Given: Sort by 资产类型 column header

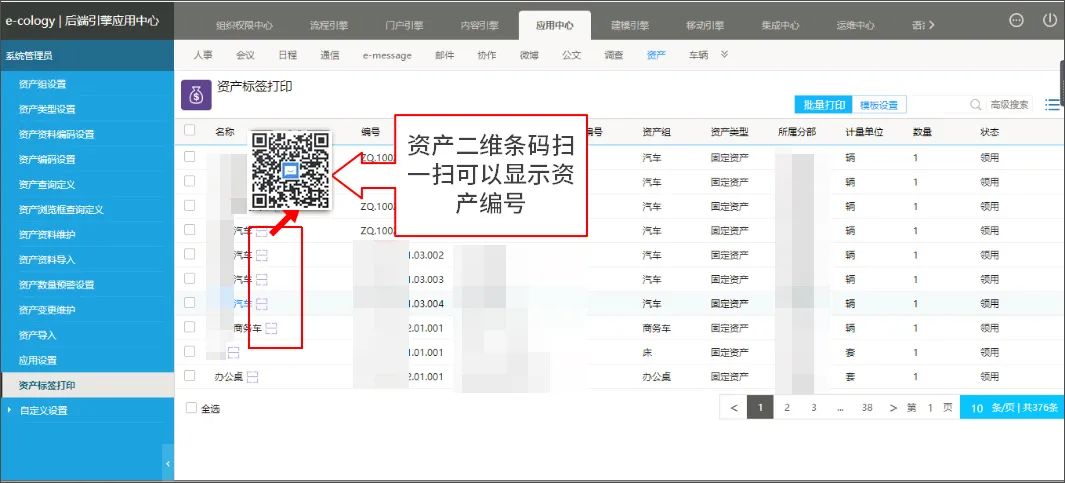Looking at the screenshot, I should 729,132.
